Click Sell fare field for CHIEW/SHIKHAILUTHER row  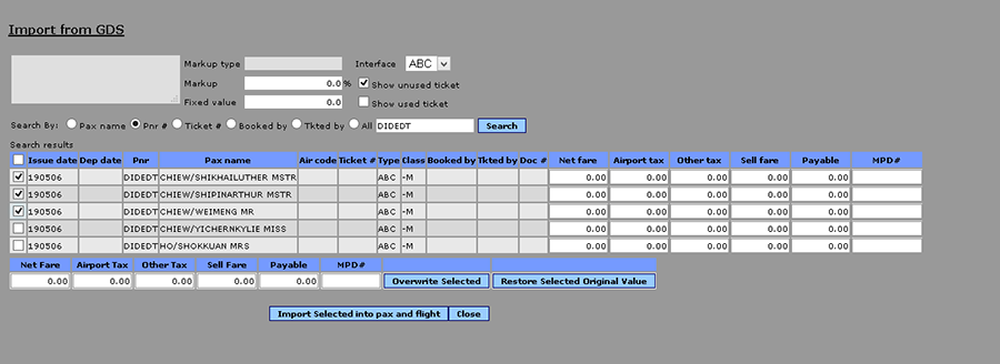click(x=760, y=177)
